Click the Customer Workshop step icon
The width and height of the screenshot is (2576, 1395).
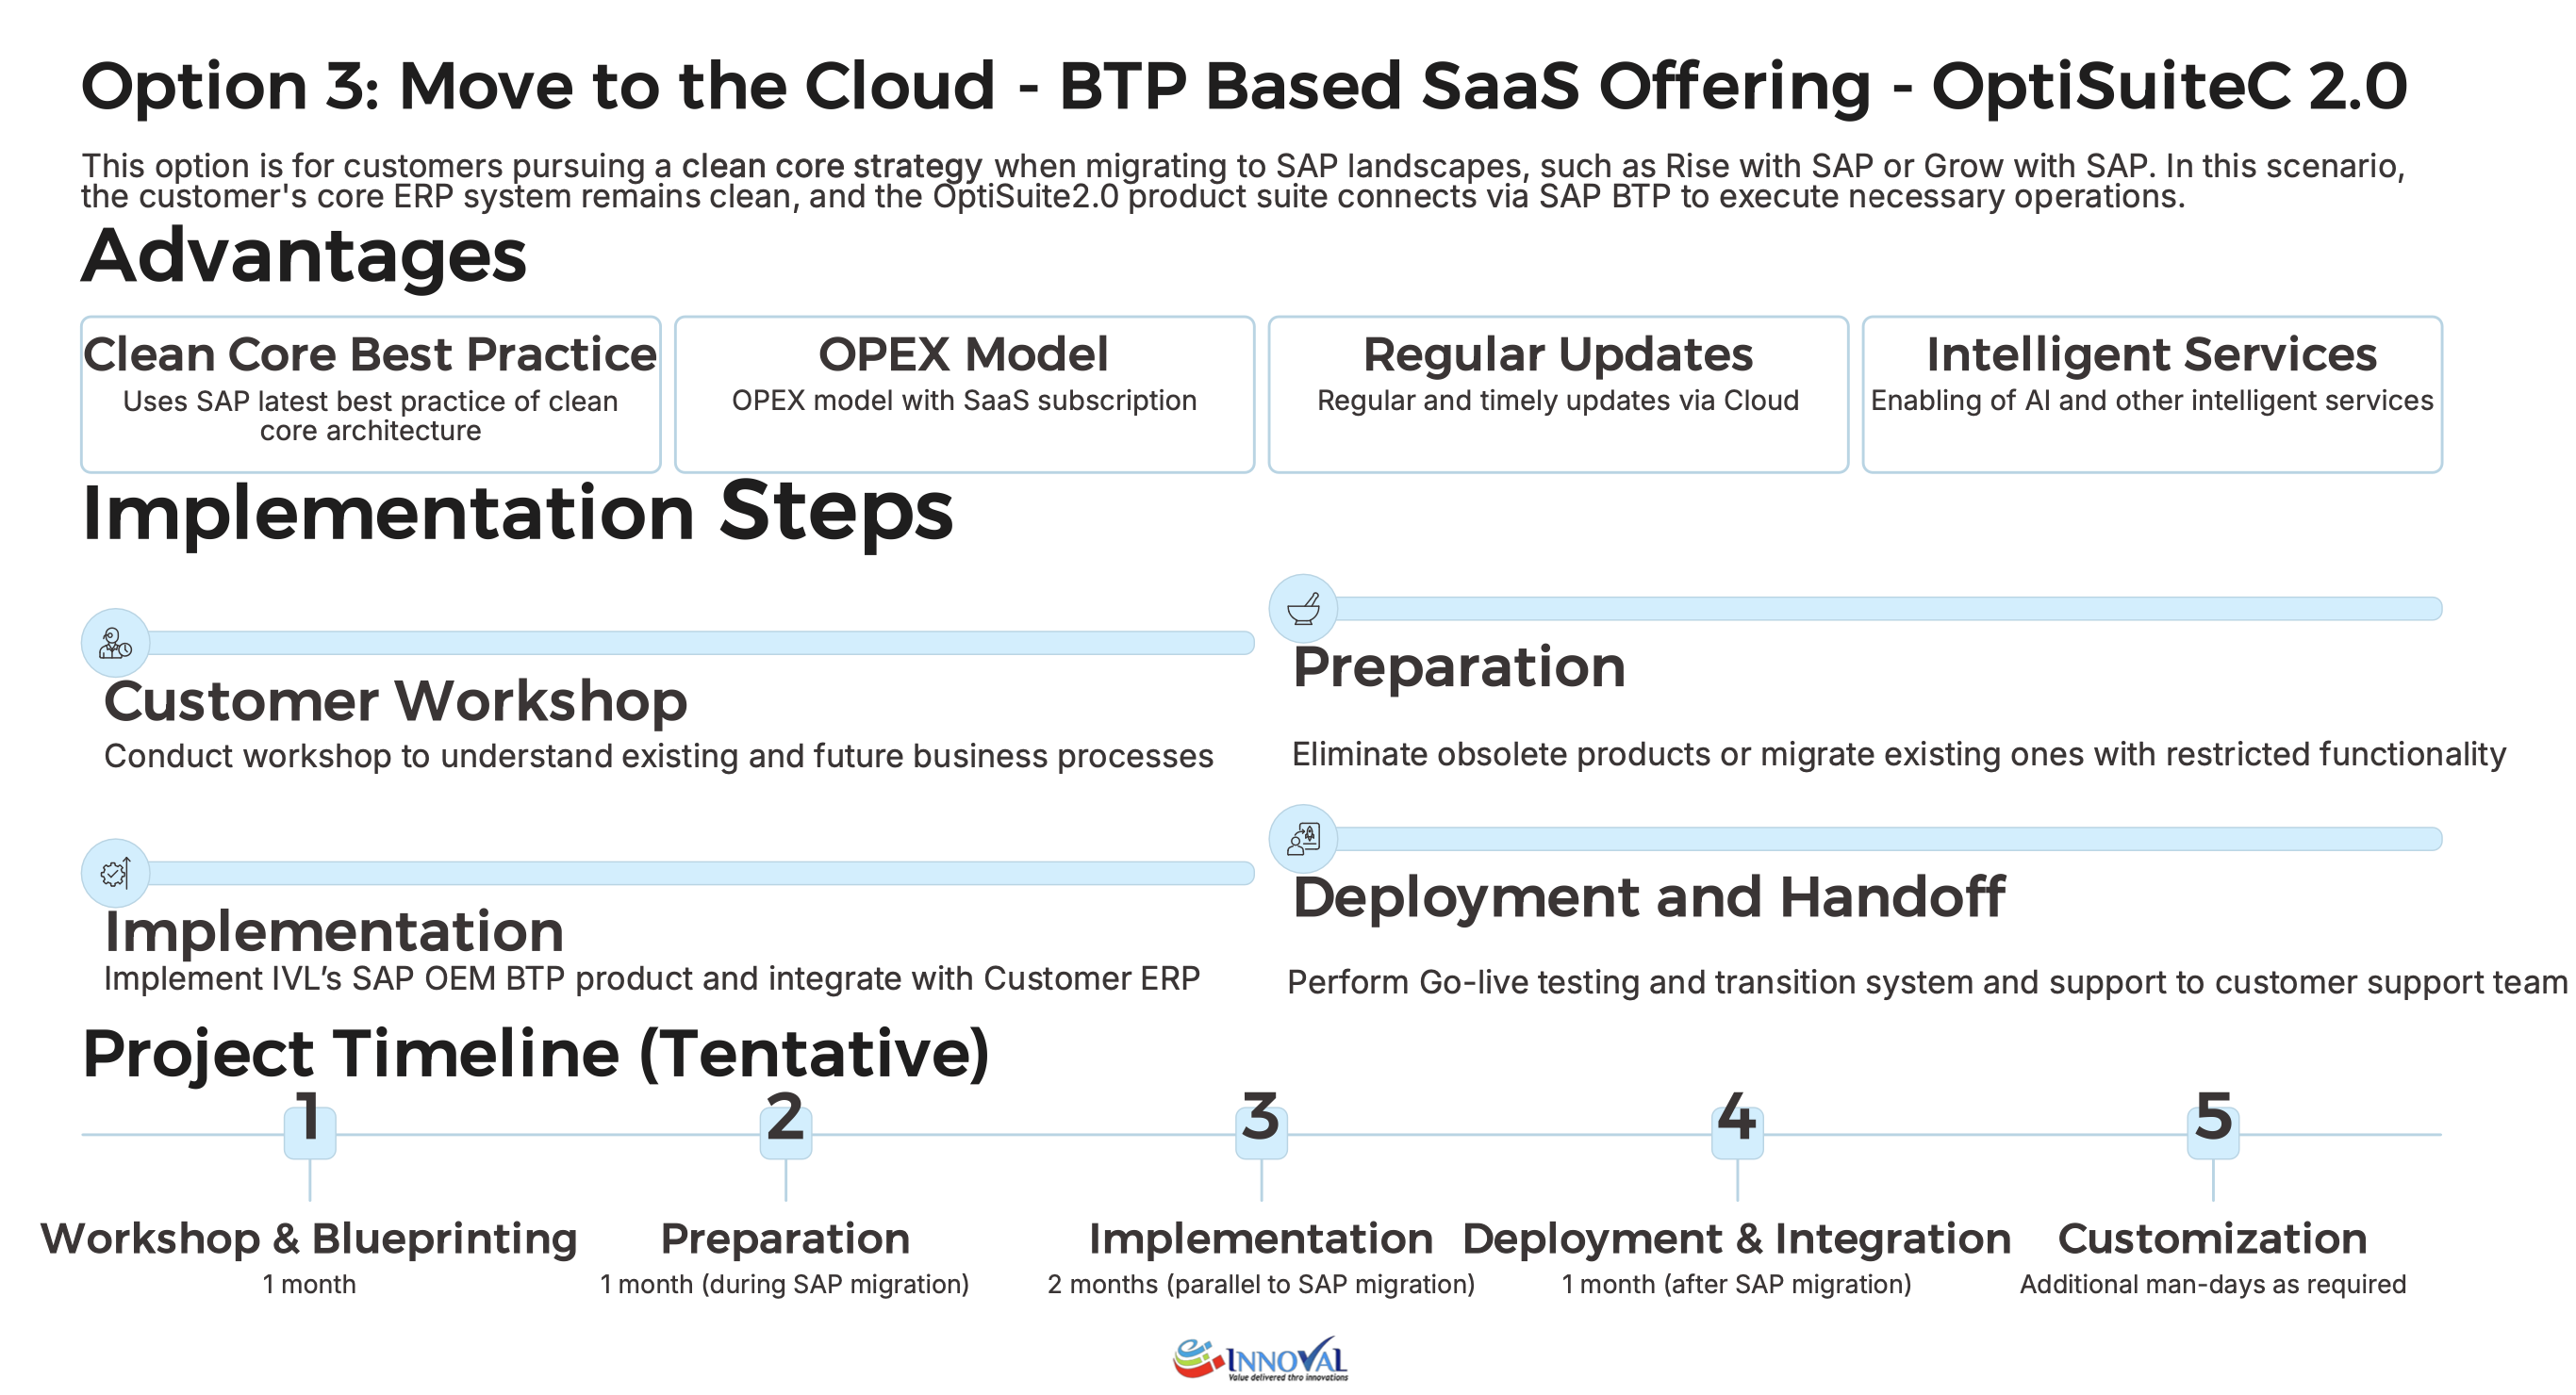(x=115, y=643)
